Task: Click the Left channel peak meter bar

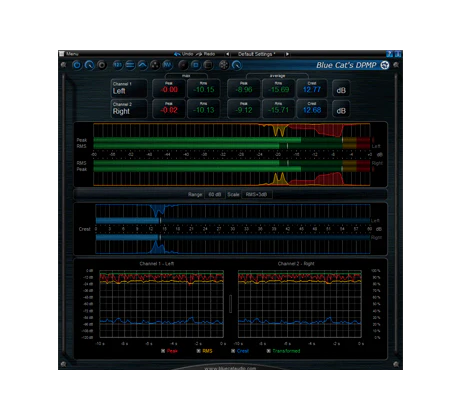Action: click(232, 140)
